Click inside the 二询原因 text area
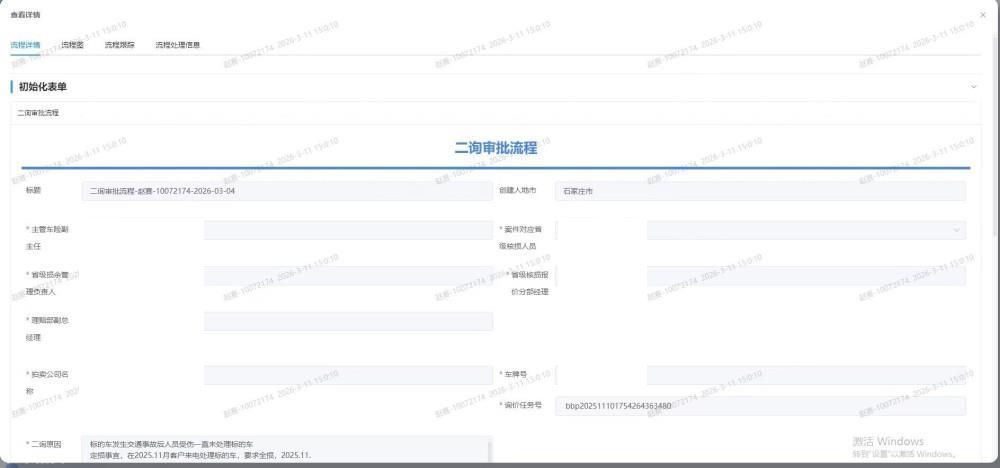Image resolution: width=1000 pixels, height=468 pixels. tap(286, 450)
